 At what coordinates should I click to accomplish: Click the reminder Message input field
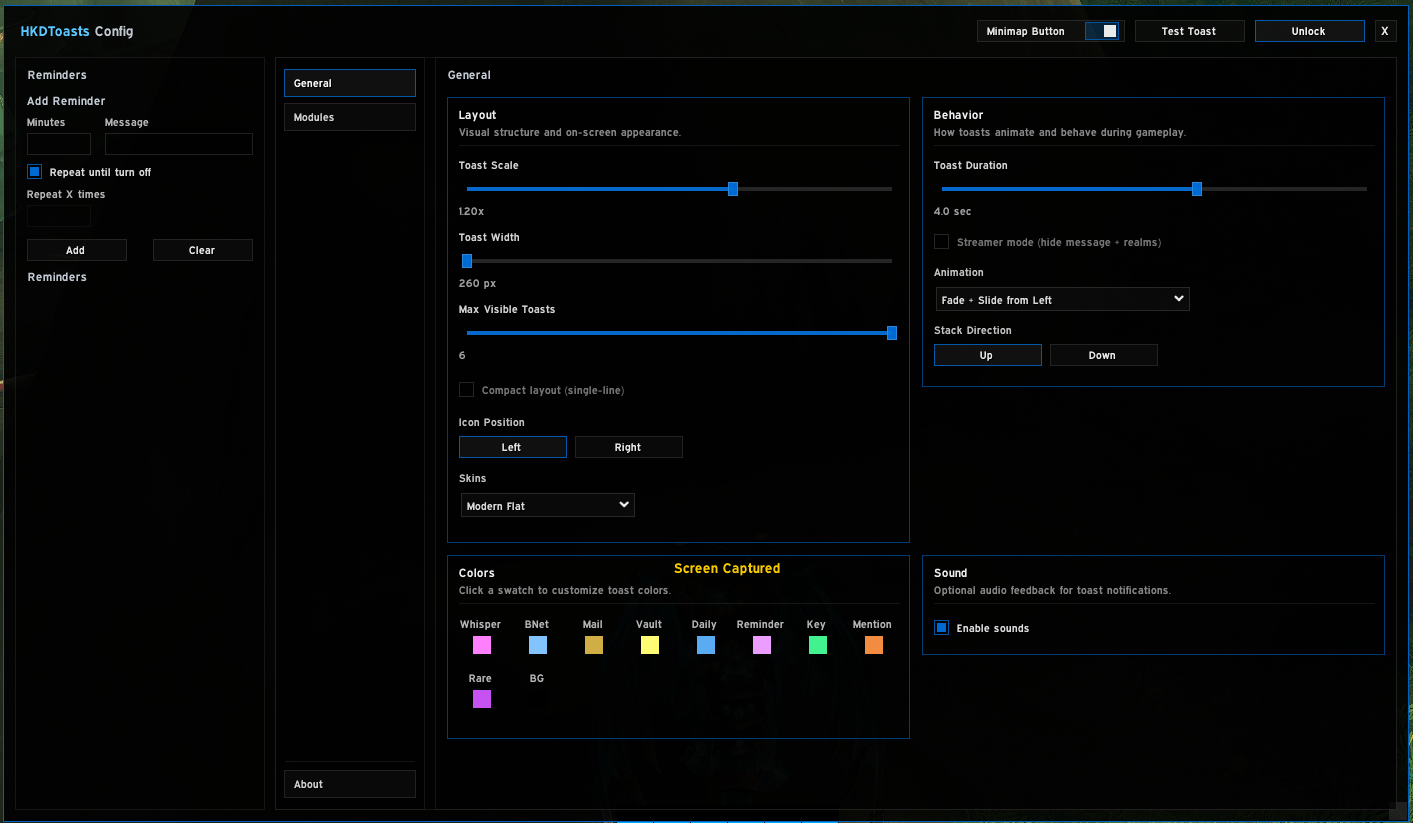pos(179,144)
